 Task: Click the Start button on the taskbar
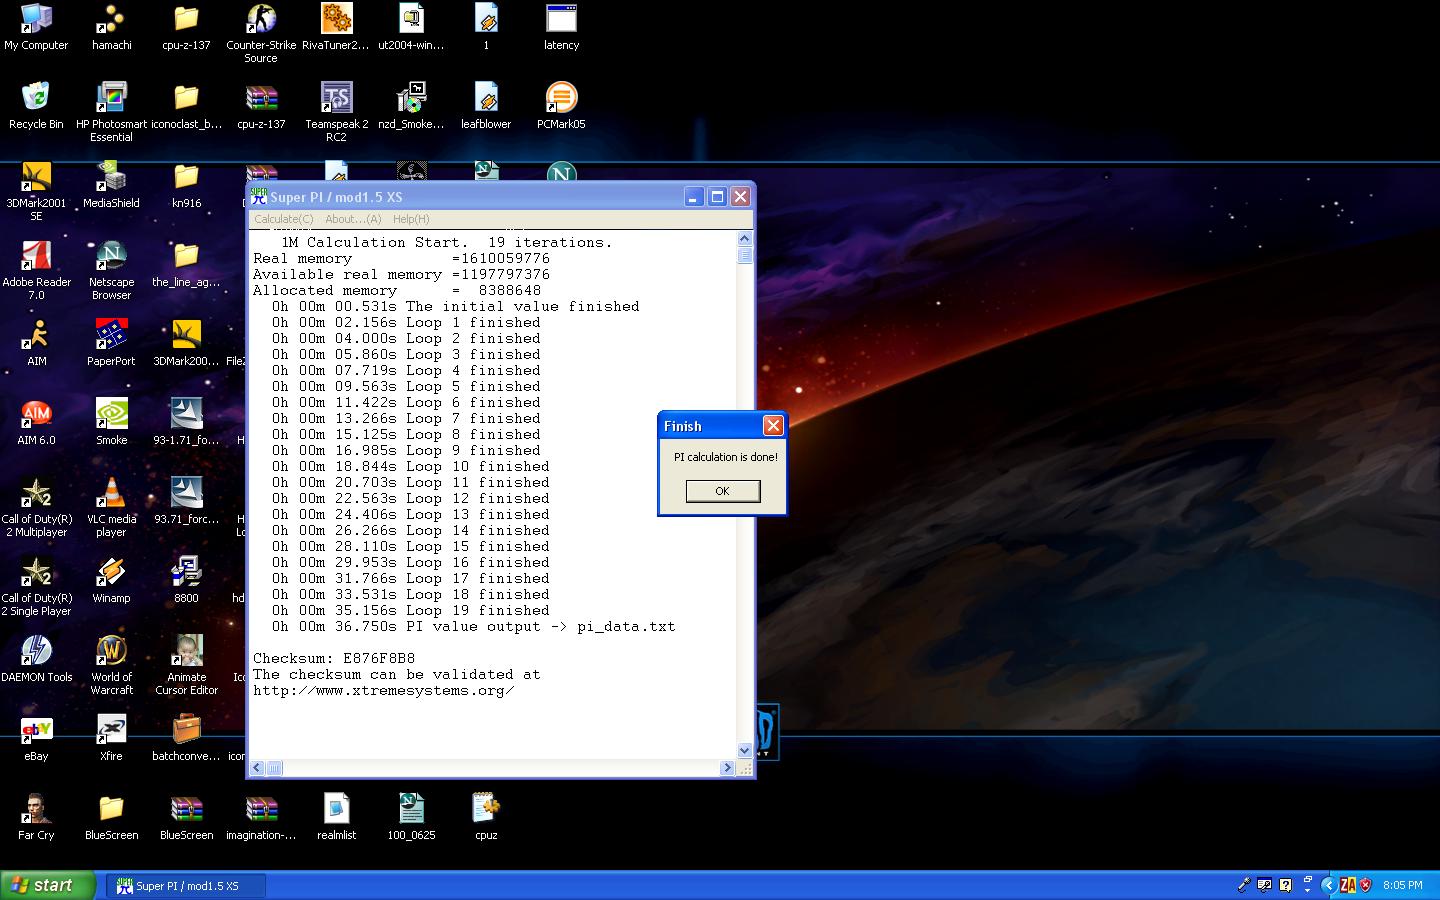coord(47,885)
